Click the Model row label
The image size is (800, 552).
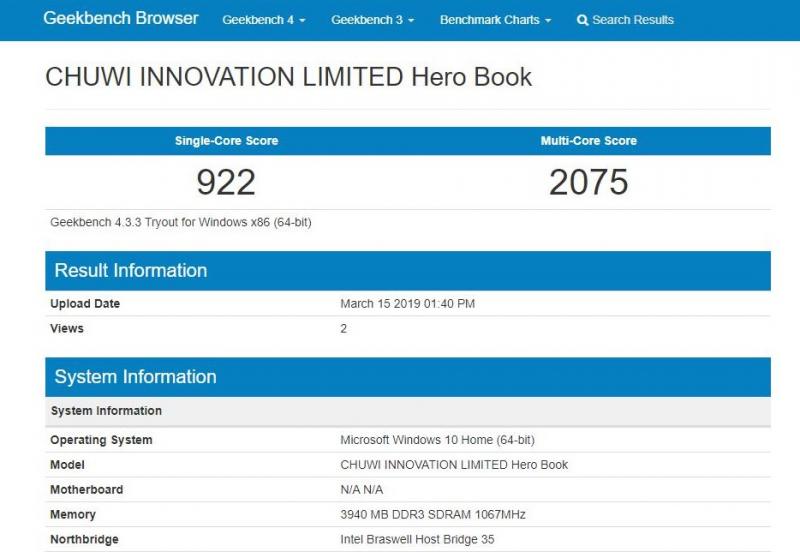coord(67,465)
